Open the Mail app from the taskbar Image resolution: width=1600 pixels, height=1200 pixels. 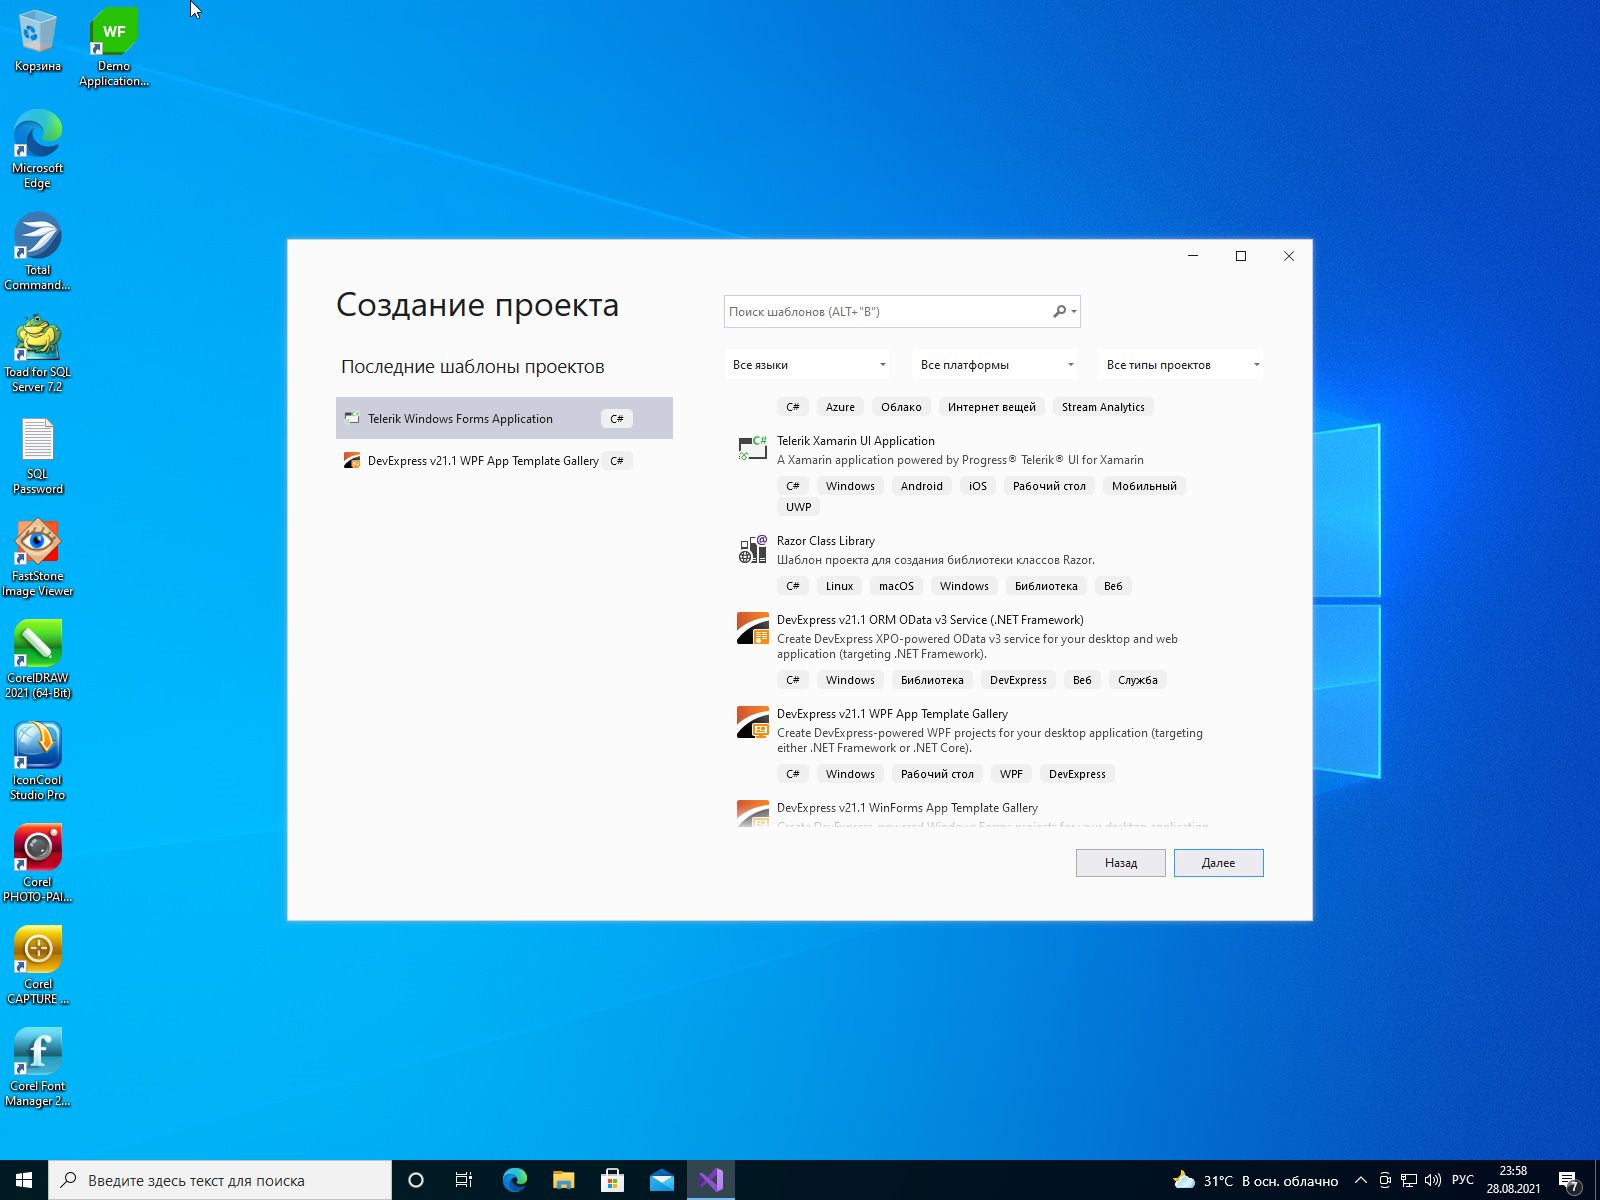point(662,1180)
